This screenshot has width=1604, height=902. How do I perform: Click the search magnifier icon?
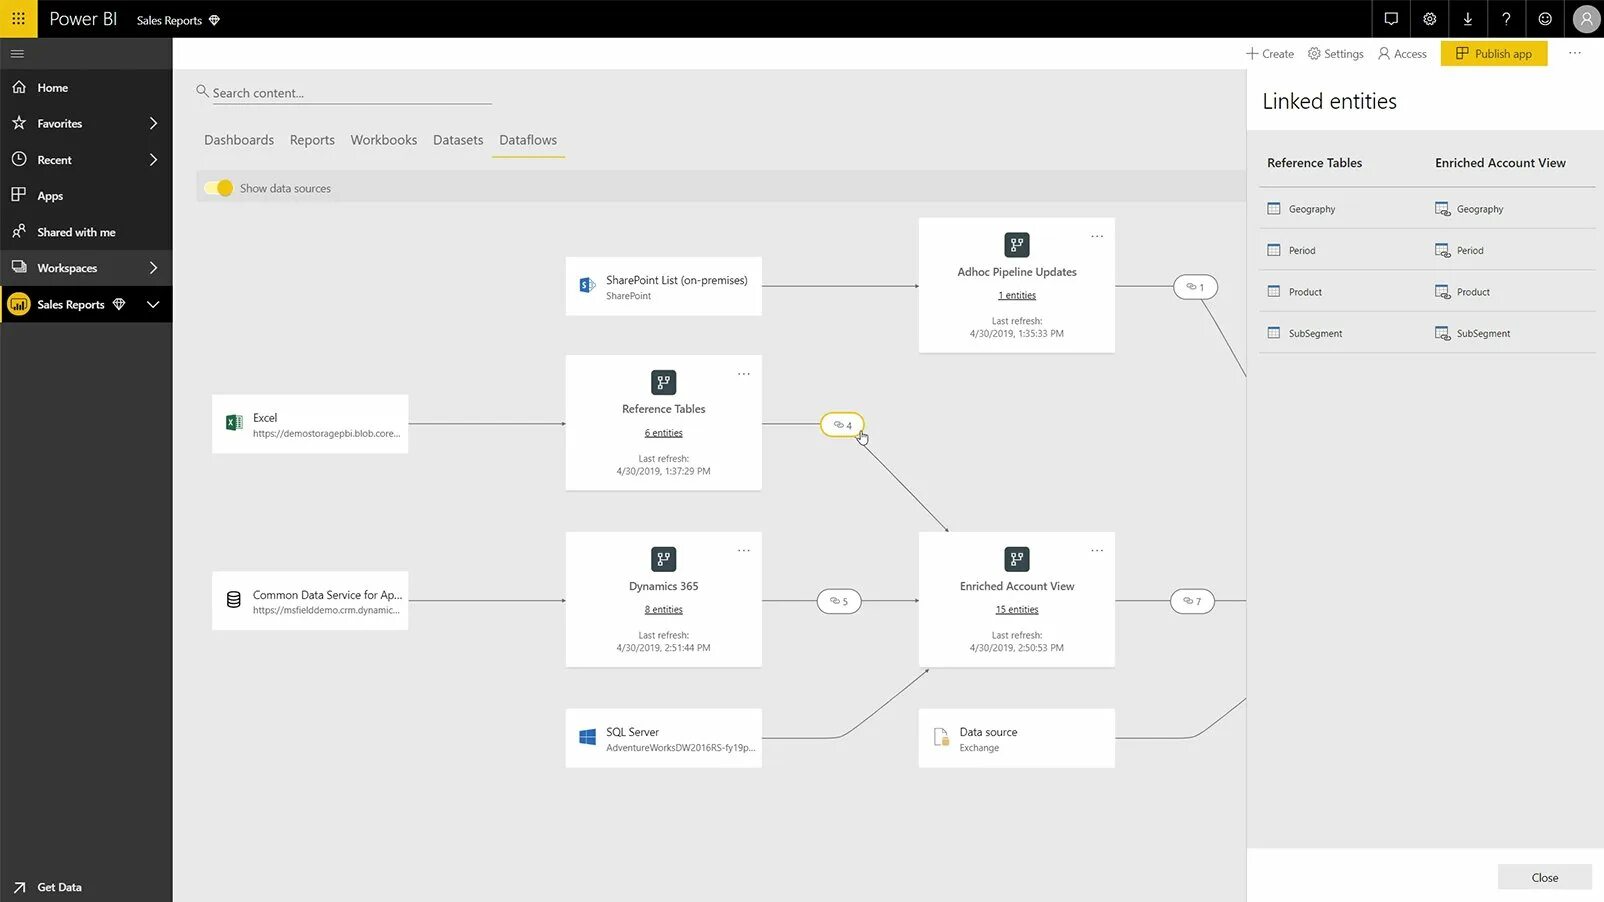point(202,91)
